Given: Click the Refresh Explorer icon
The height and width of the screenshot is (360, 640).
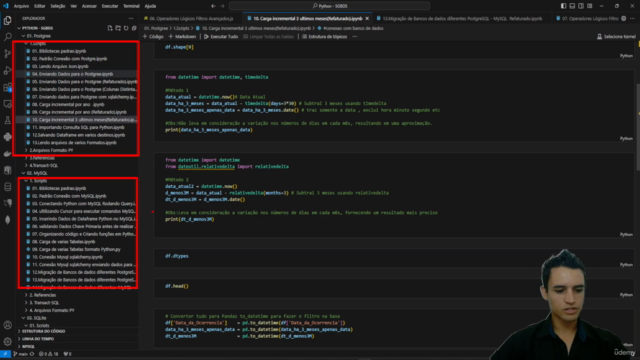Looking at the screenshot, I should tap(126, 28).
